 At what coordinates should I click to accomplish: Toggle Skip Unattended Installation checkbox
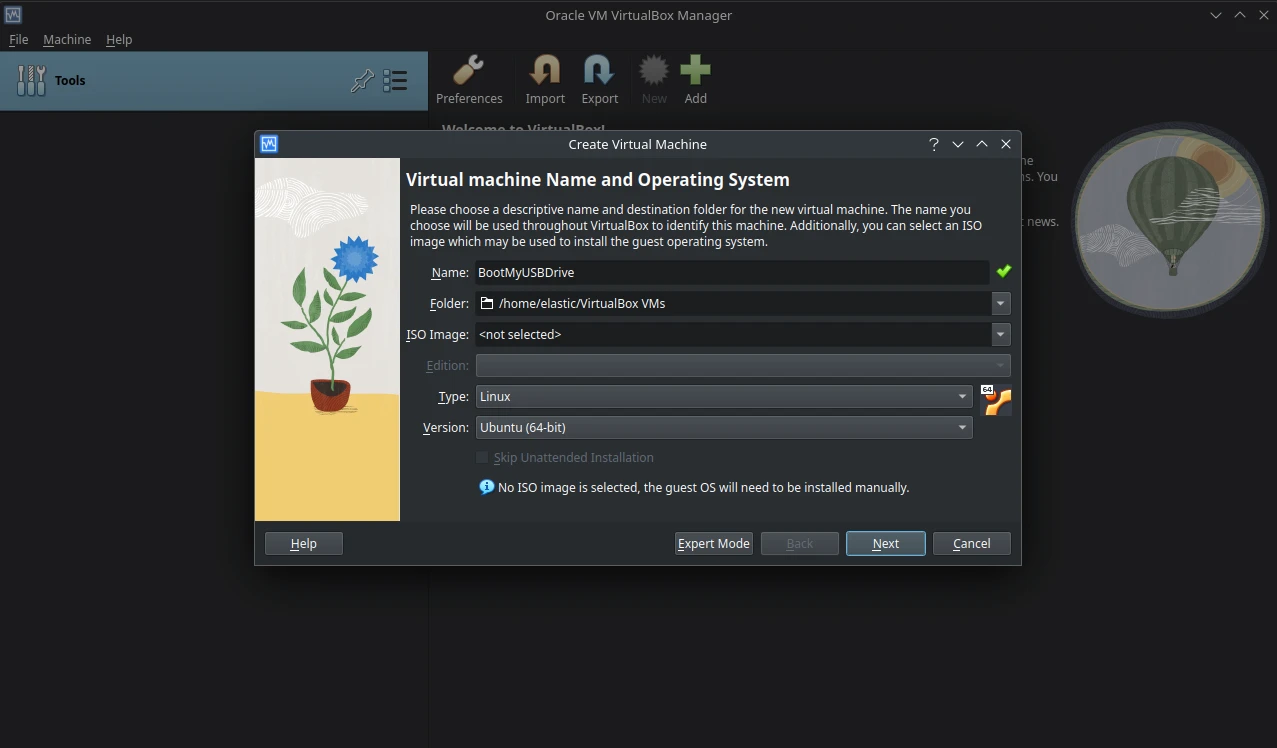pos(482,457)
